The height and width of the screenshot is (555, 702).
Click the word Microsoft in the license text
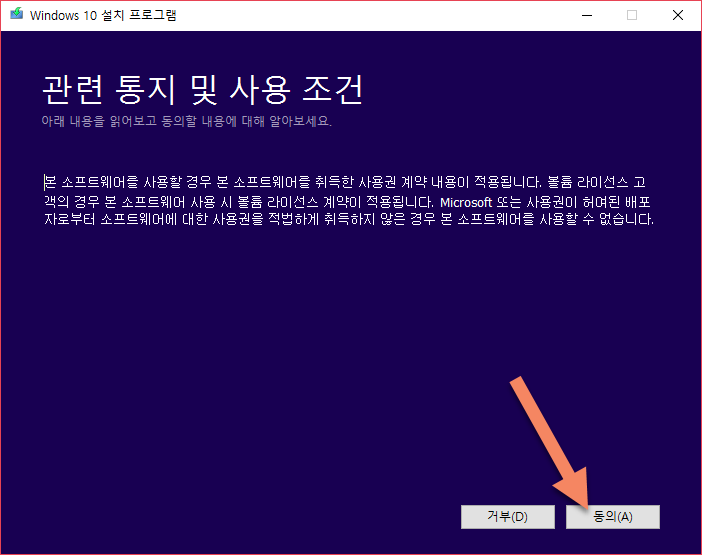tap(466, 203)
